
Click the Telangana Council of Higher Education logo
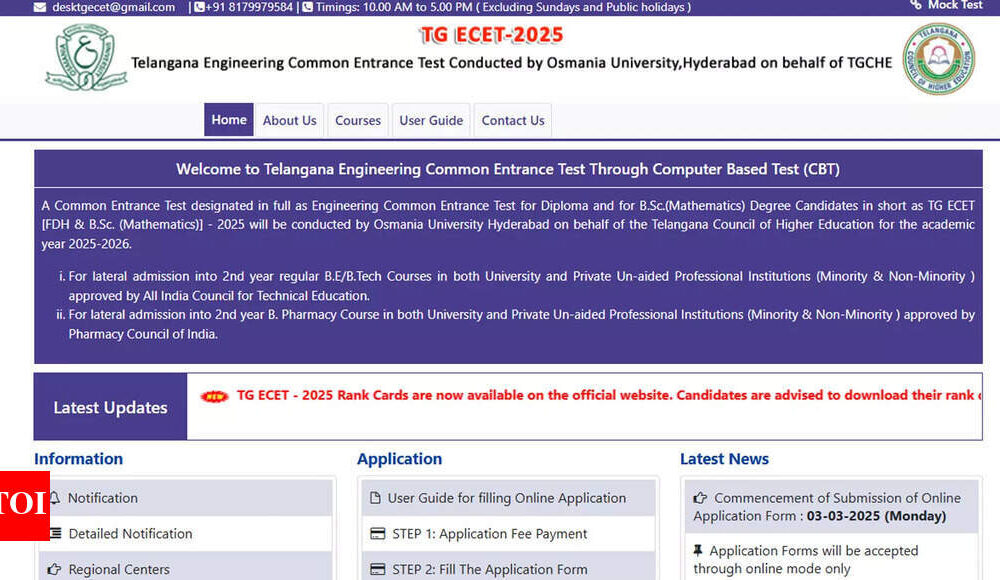point(939,59)
